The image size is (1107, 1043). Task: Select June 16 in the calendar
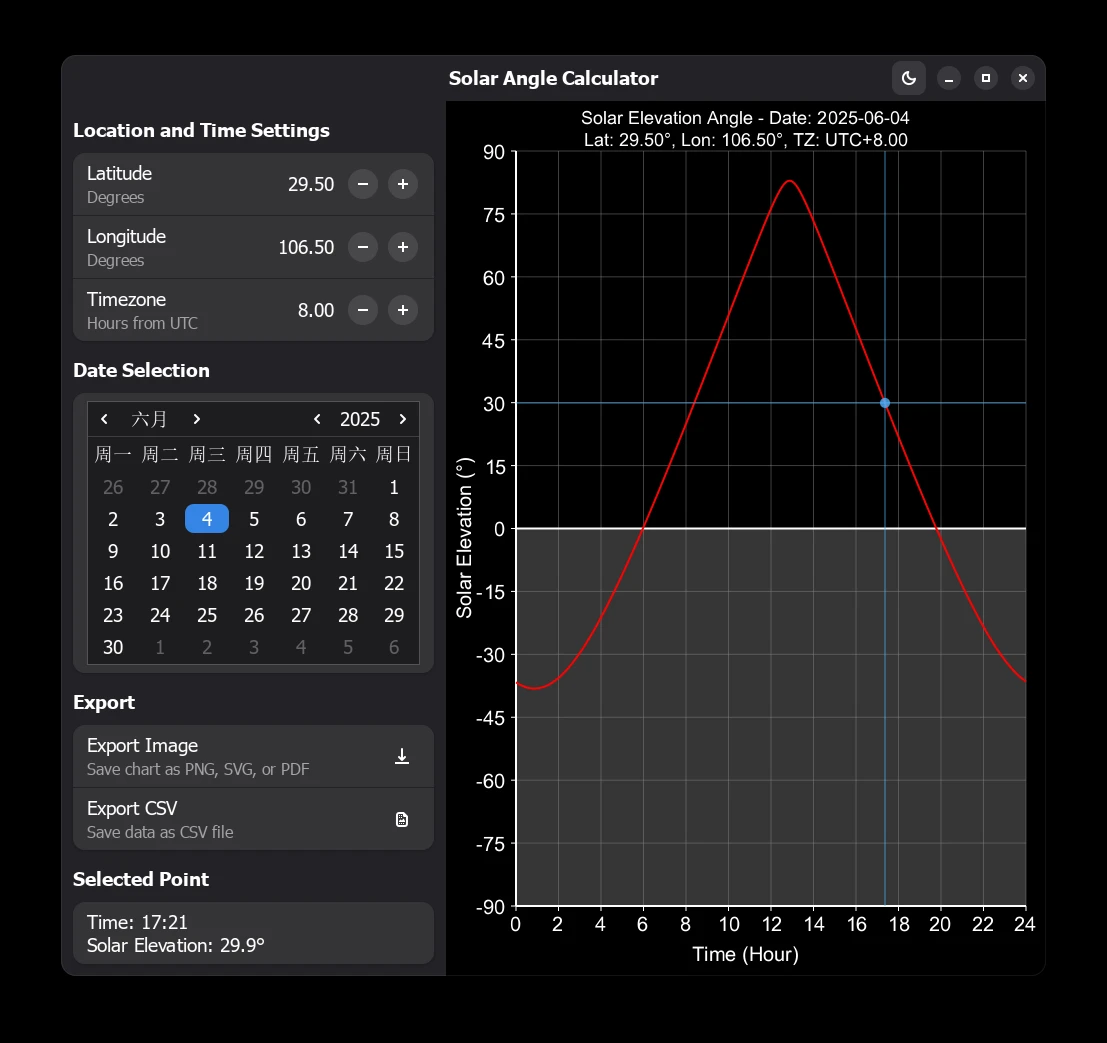tap(113, 583)
